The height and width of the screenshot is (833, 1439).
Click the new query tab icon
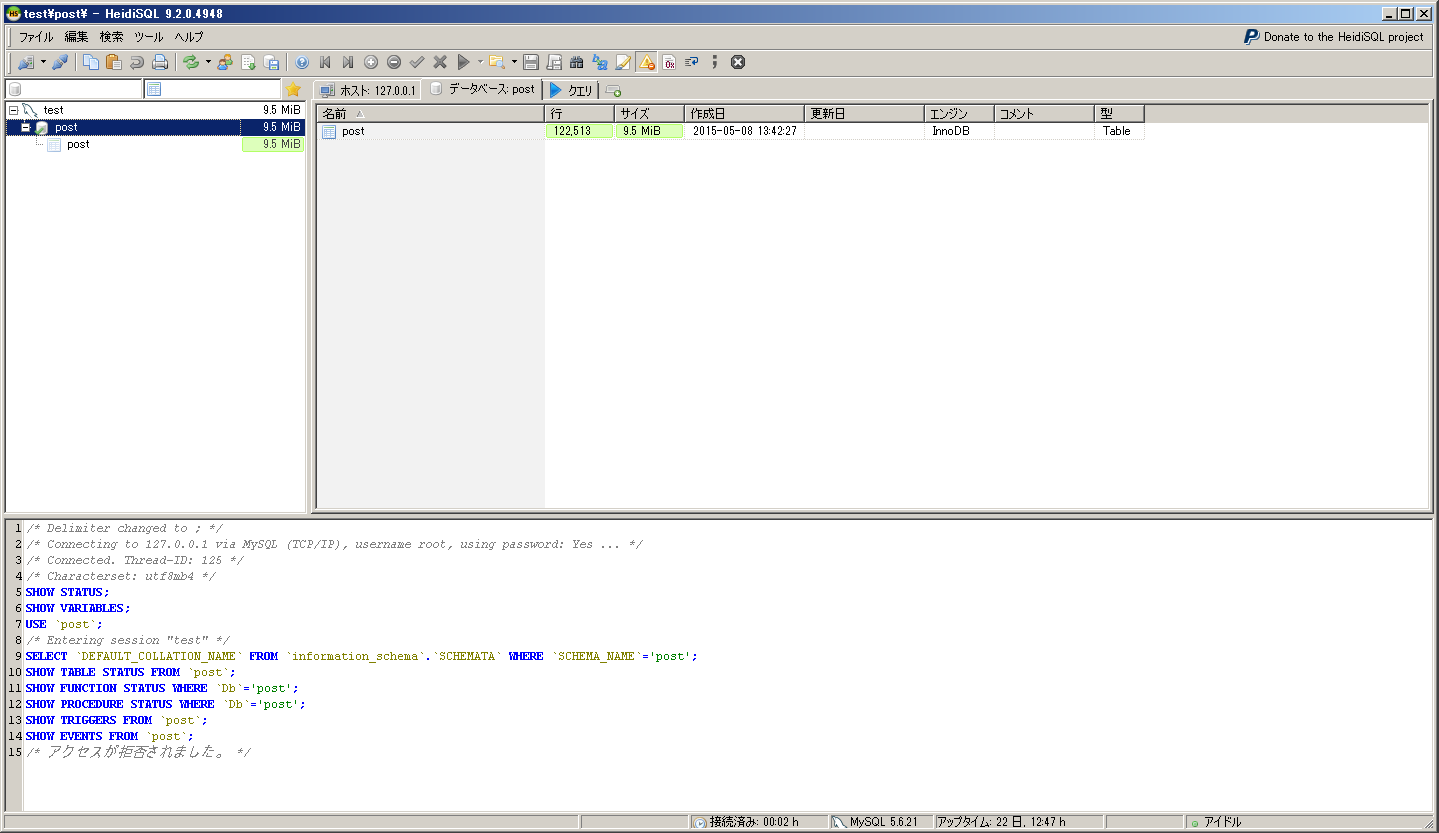tap(613, 91)
